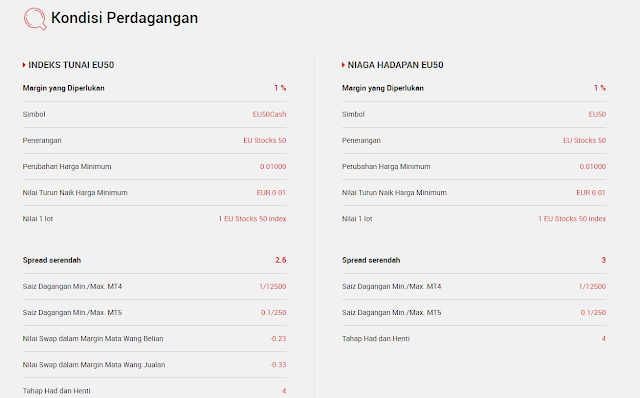The image size is (640, 398).
Task: Click 0.01000 value in Niaga Hadapan
Action: (x=593, y=167)
